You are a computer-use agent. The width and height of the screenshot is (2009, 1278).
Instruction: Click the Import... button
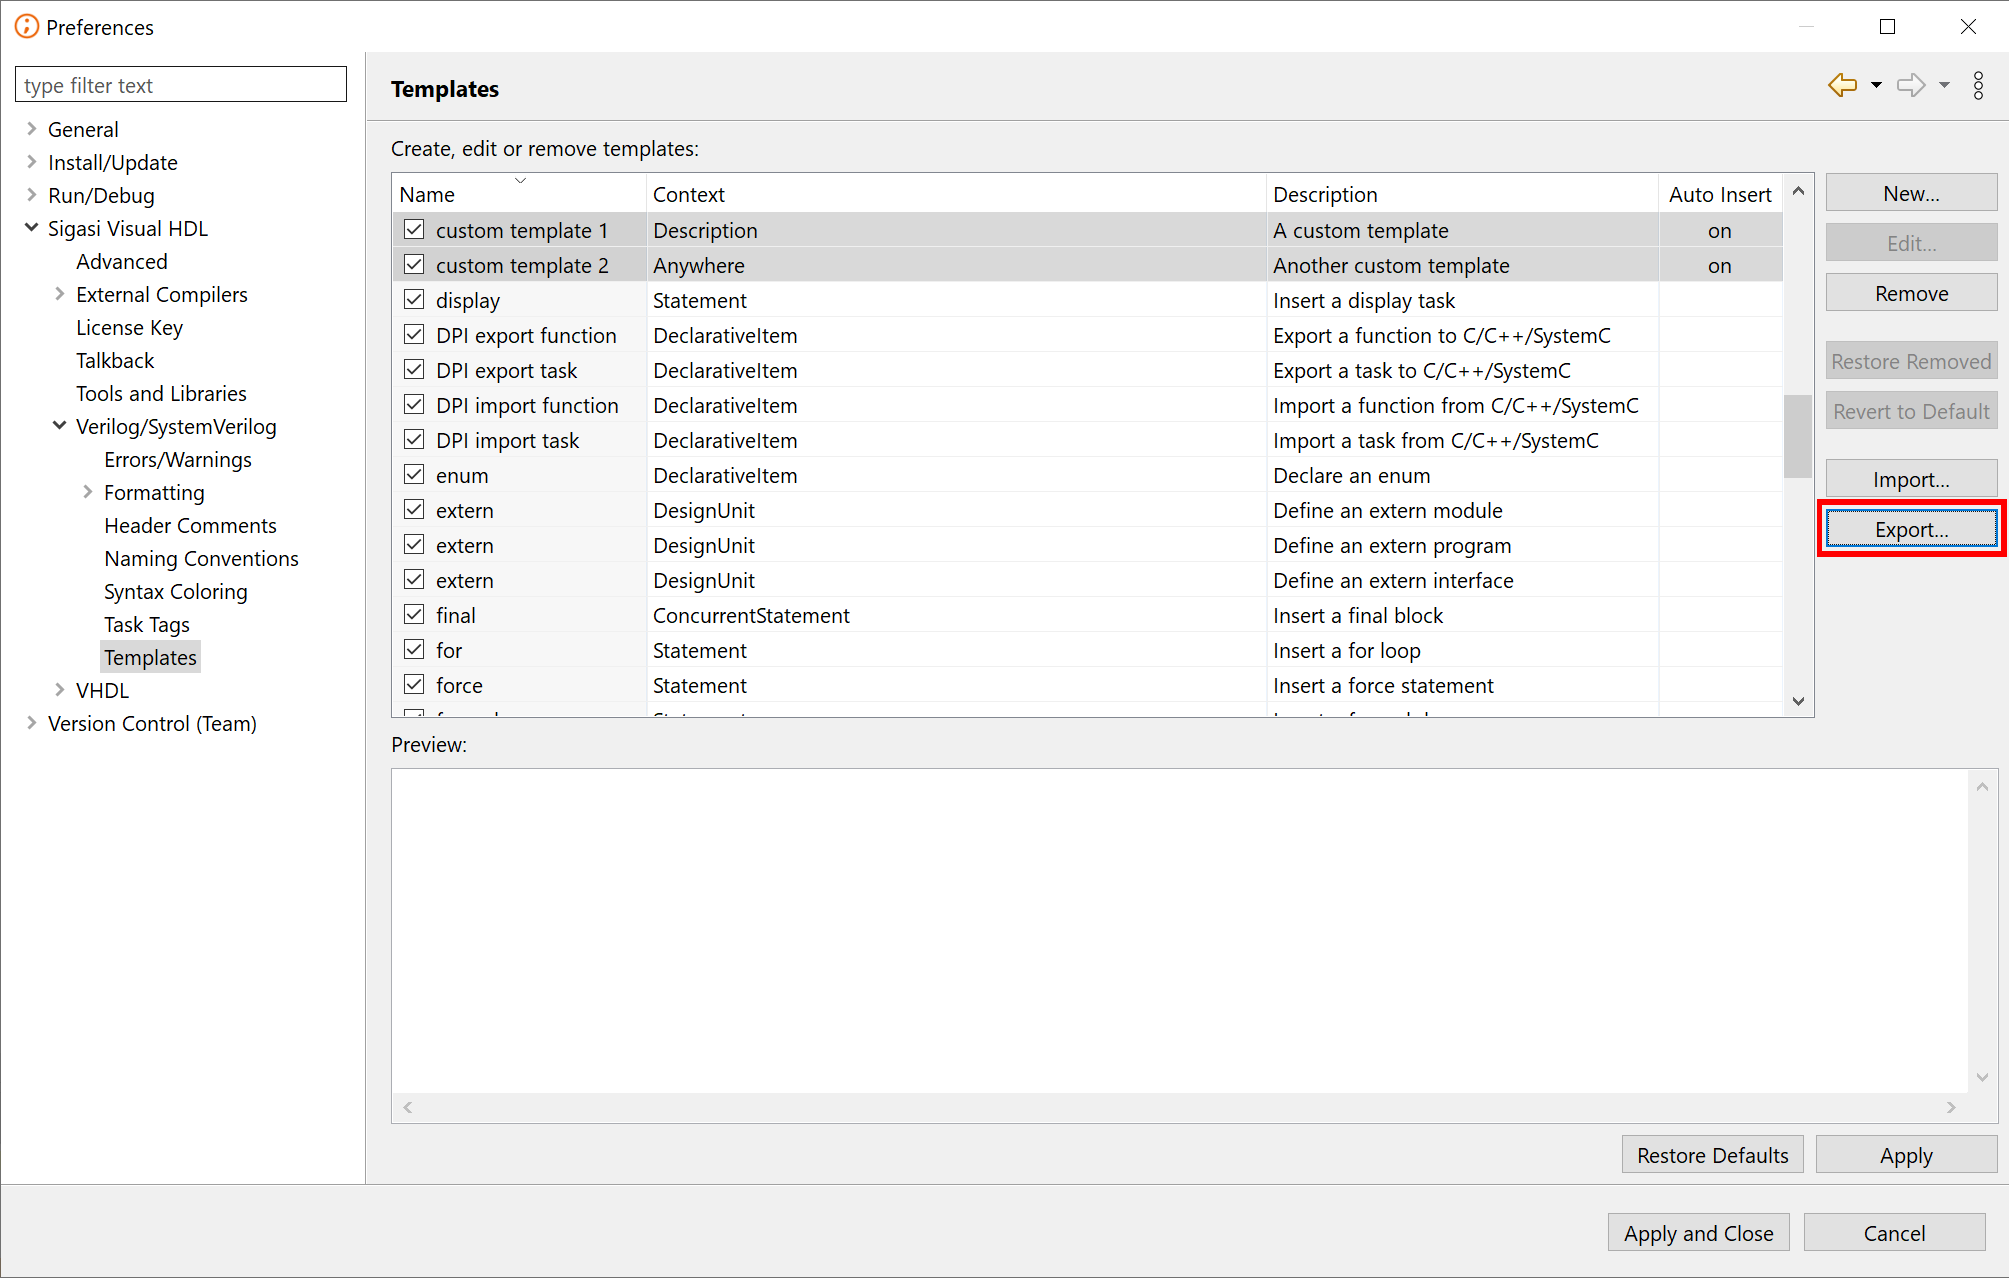pyautogui.click(x=1910, y=479)
